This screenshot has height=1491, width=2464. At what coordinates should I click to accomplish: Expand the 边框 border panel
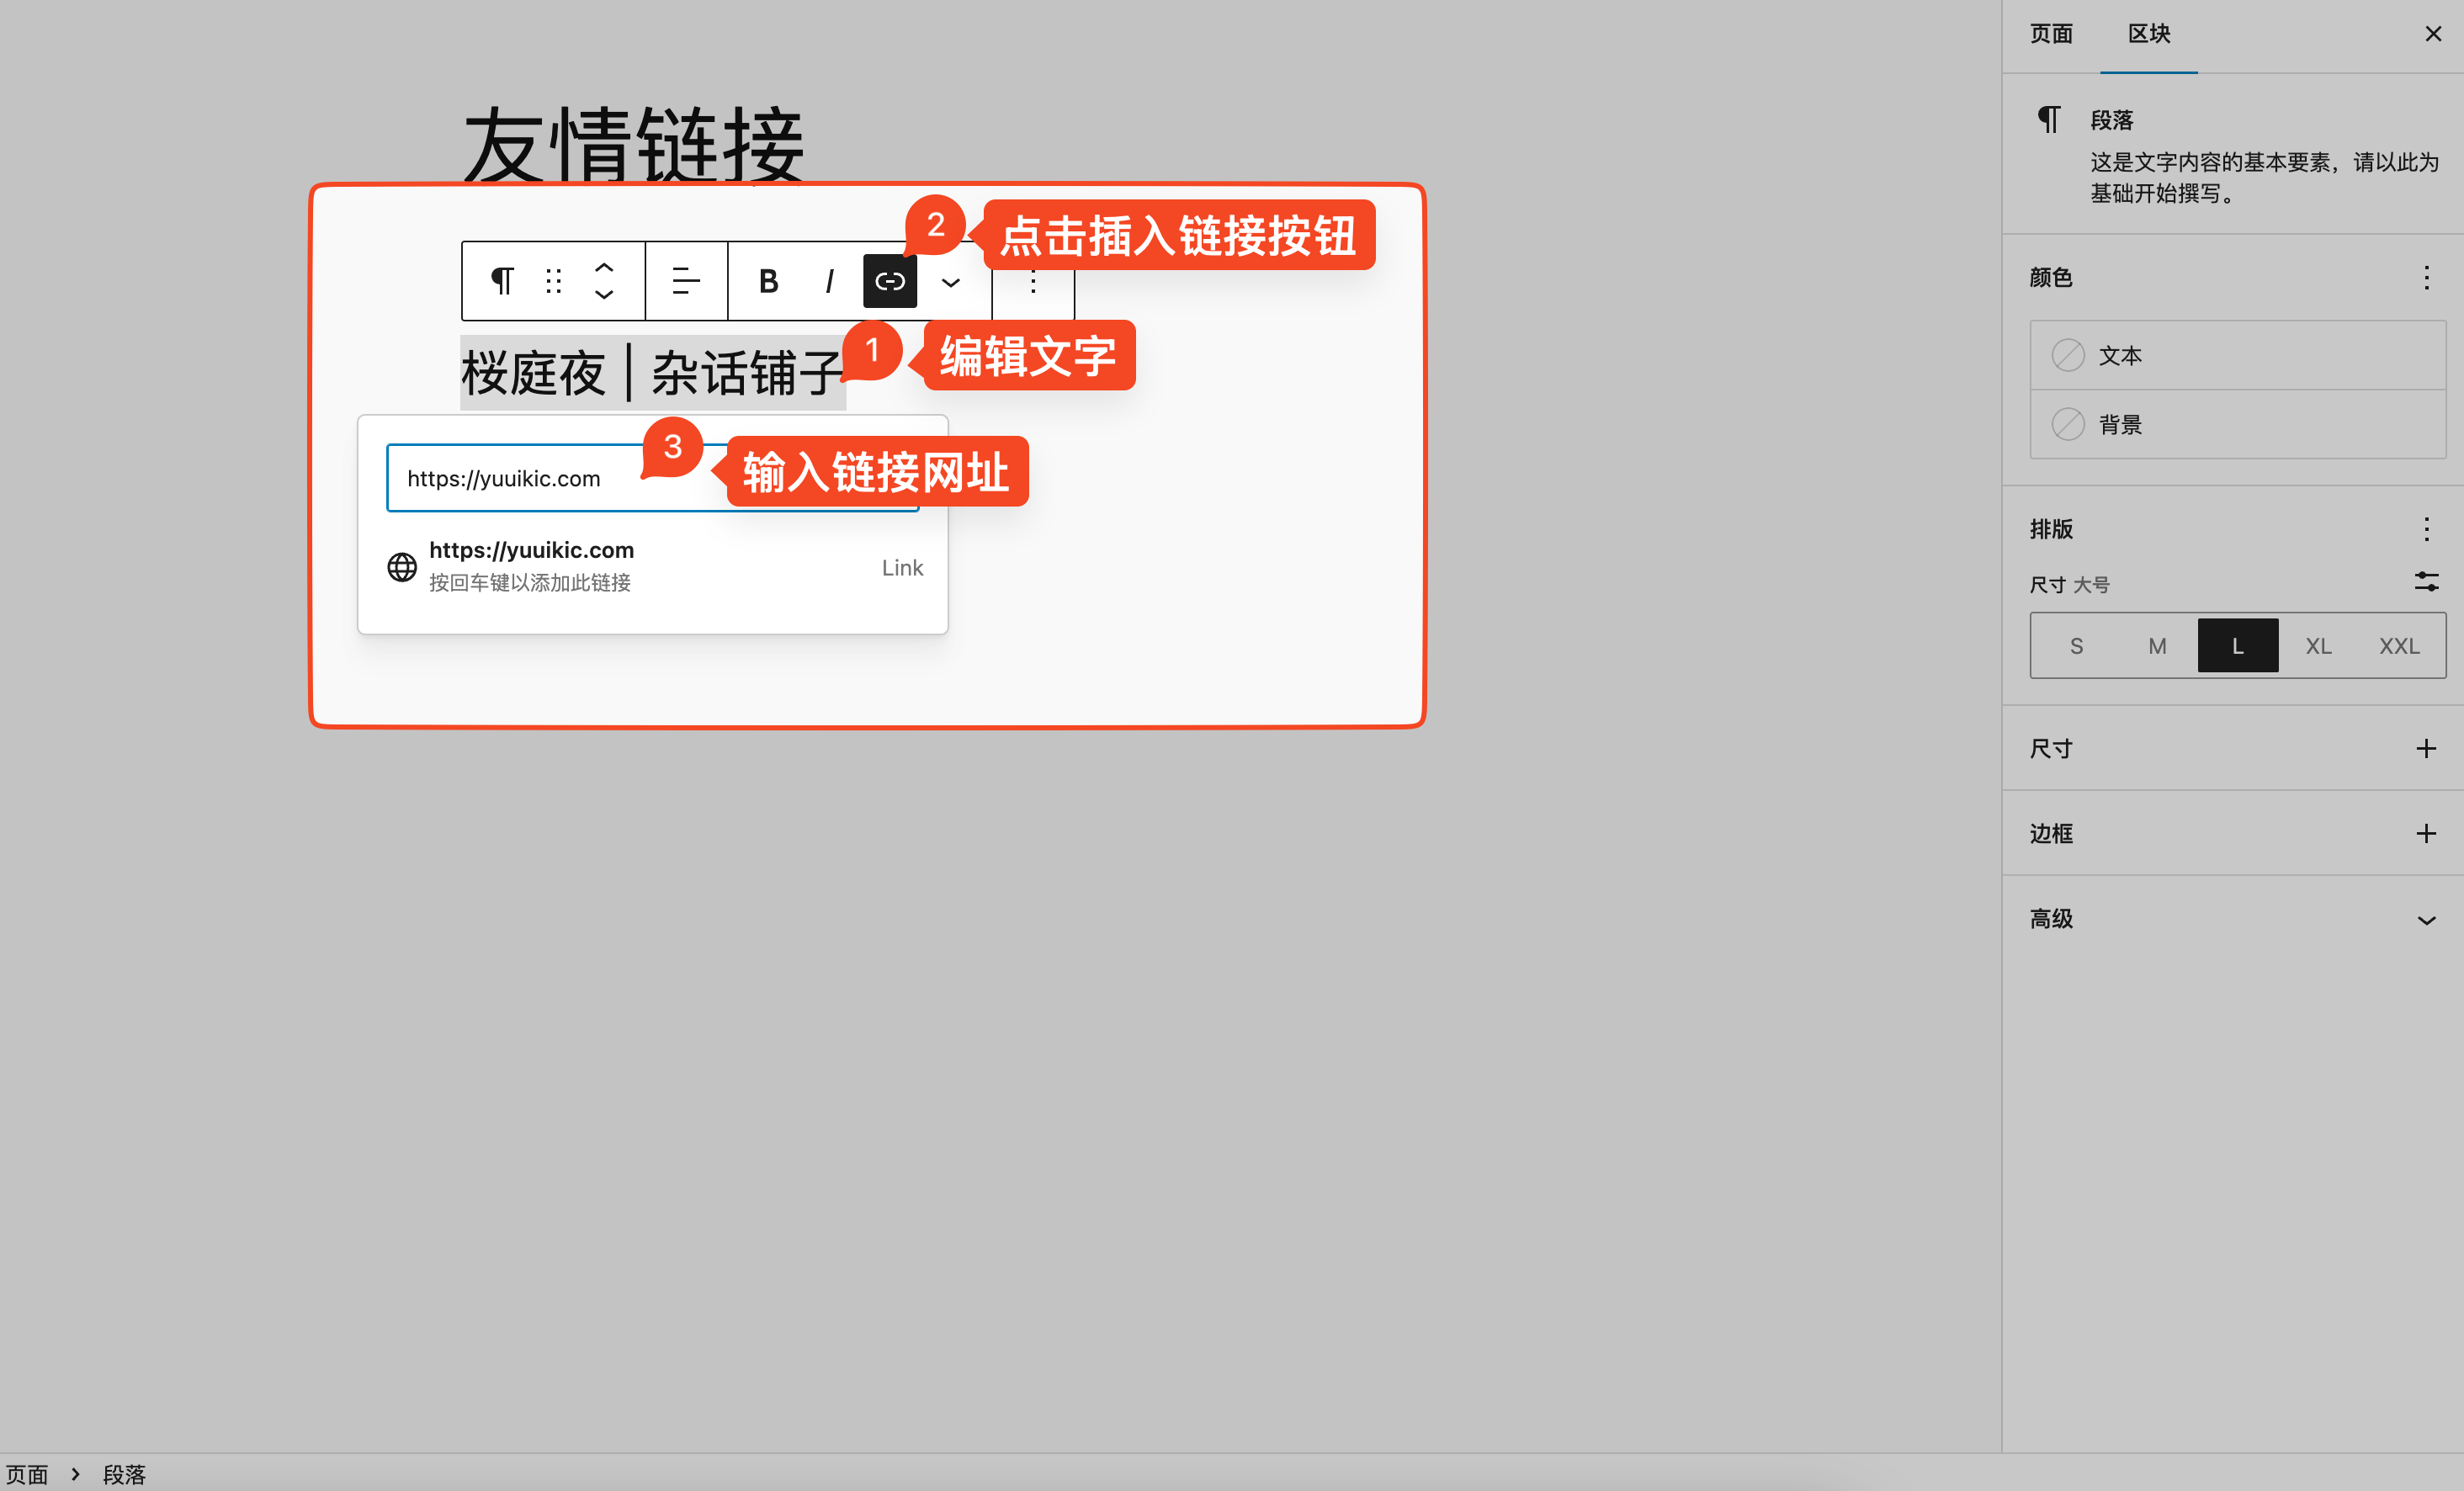click(x=2426, y=833)
